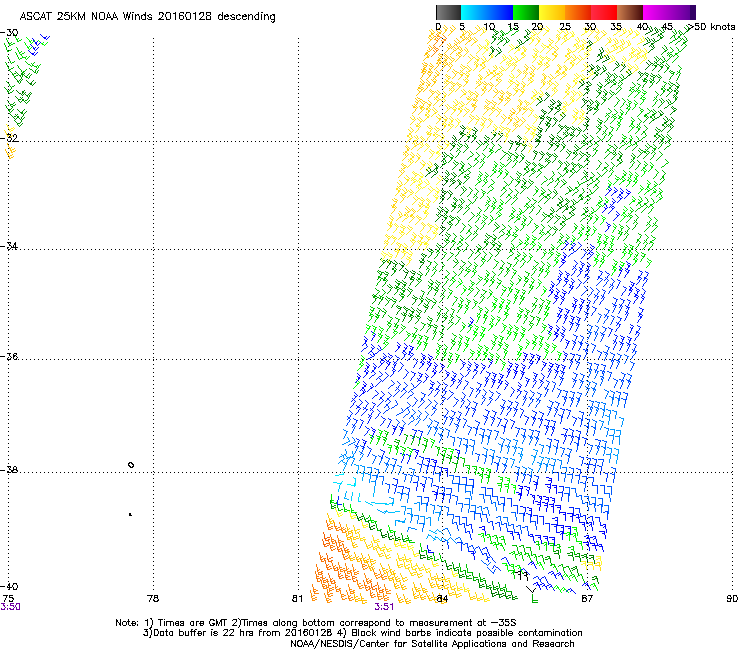Screen dimensions: 740x650
Task: Click the purple time stamp '3:50'
Action: tap(10, 607)
